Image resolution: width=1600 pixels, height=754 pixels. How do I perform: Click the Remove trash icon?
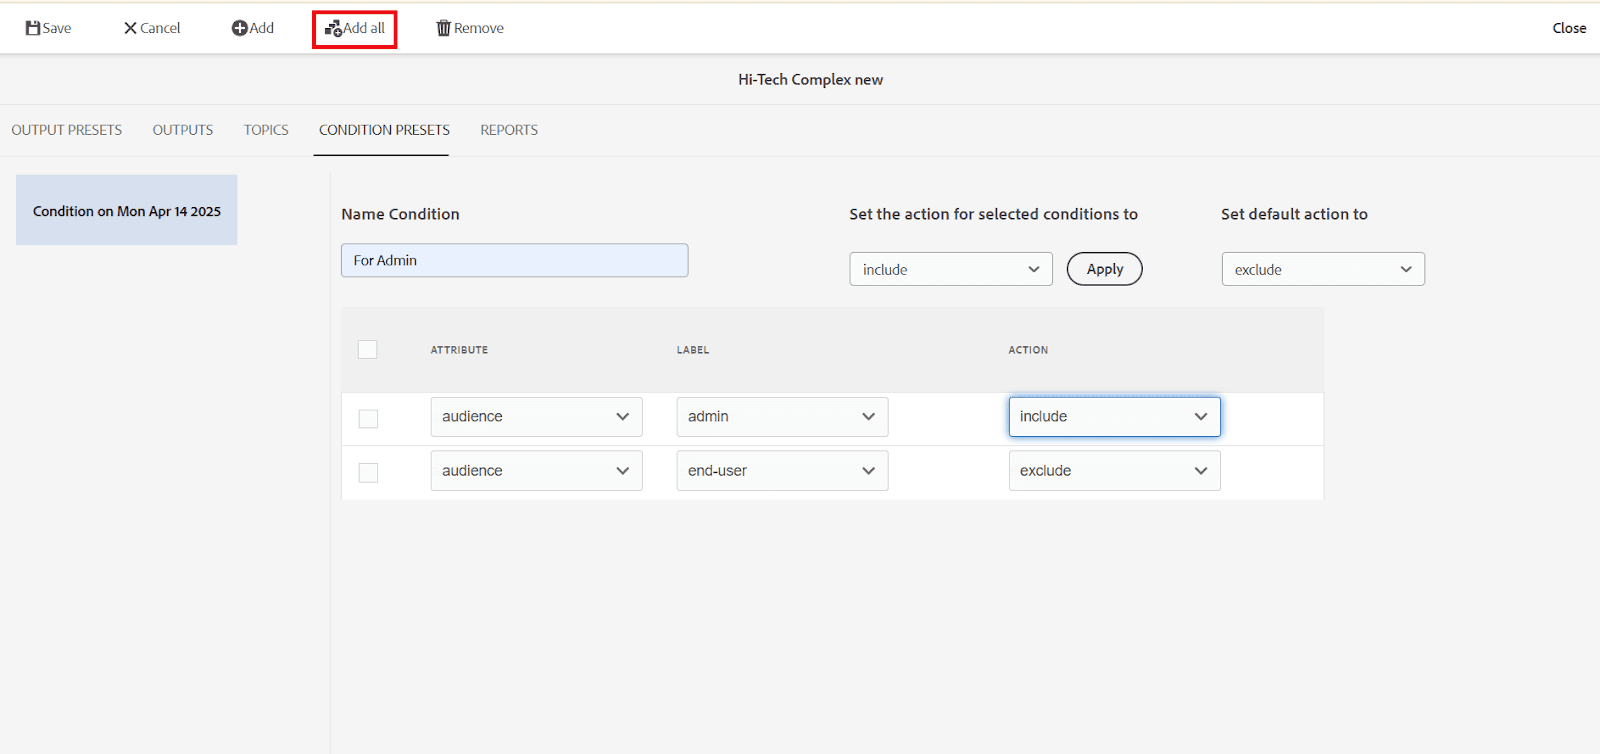[444, 28]
